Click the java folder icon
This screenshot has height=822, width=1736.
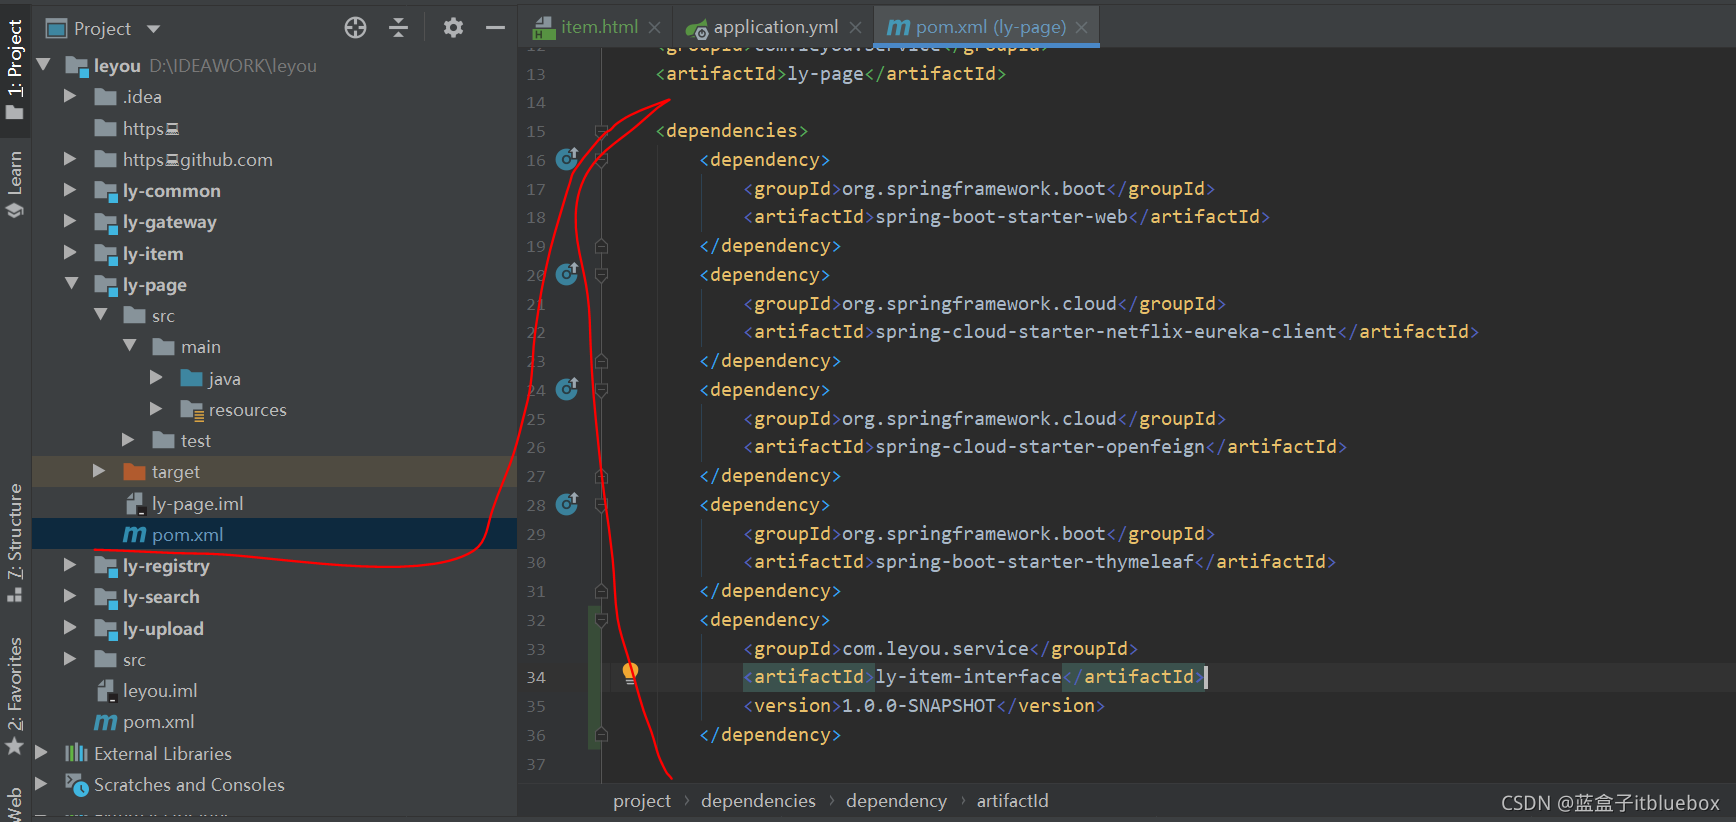click(192, 378)
